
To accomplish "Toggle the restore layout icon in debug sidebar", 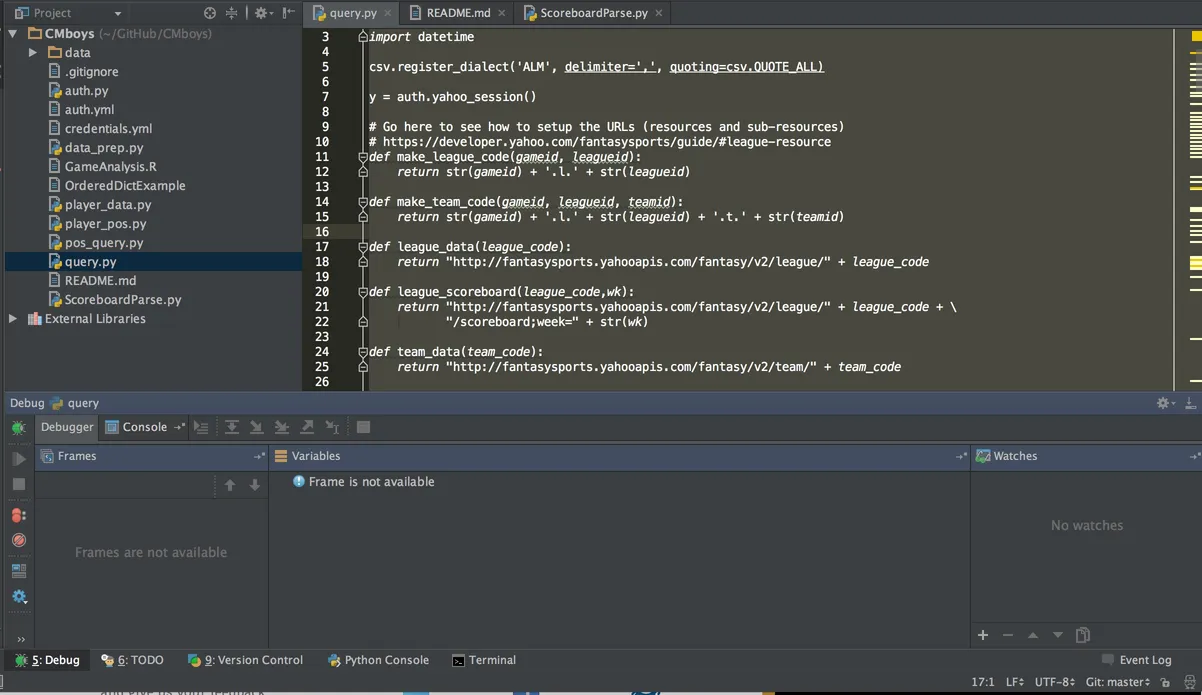I will [18, 571].
